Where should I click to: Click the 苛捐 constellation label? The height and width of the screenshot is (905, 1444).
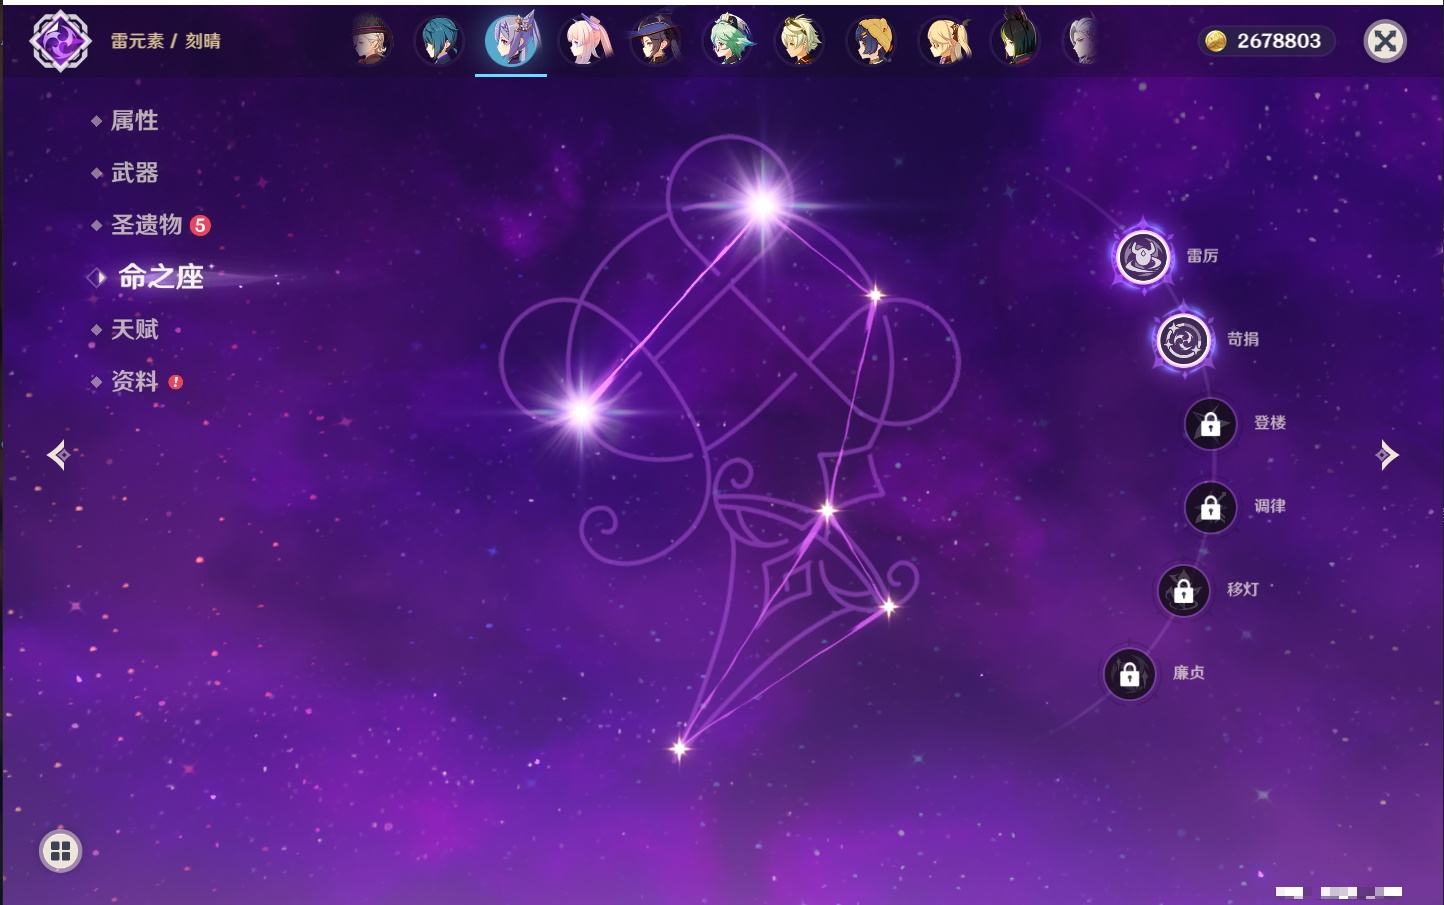click(1243, 339)
